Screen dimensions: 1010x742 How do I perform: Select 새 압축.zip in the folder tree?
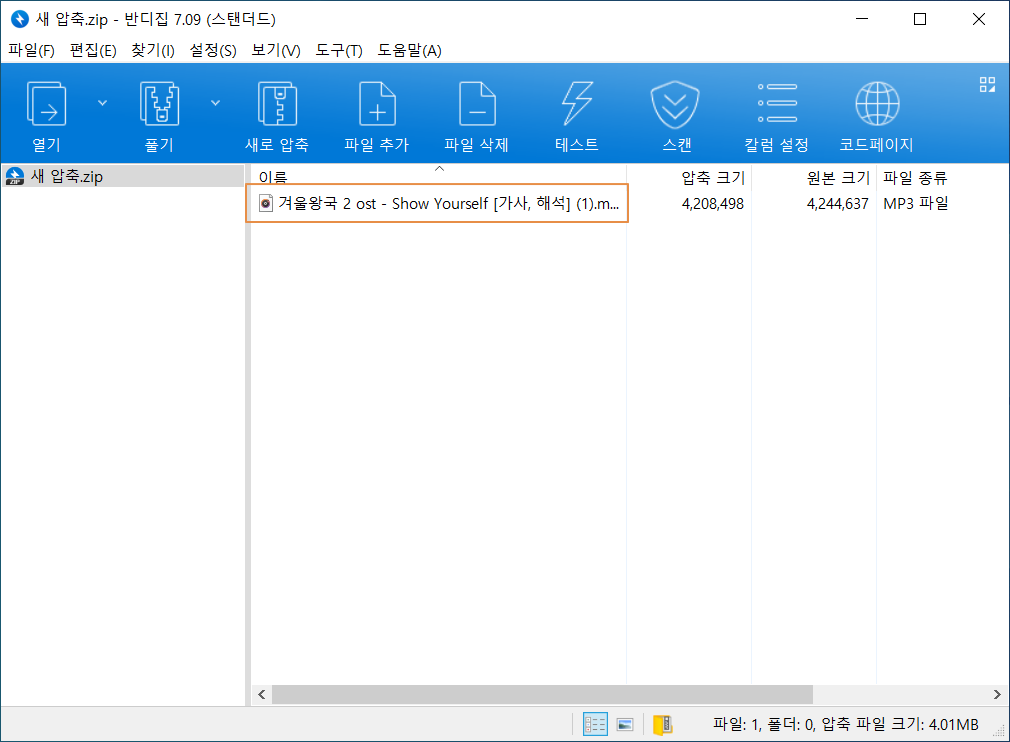(122, 176)
